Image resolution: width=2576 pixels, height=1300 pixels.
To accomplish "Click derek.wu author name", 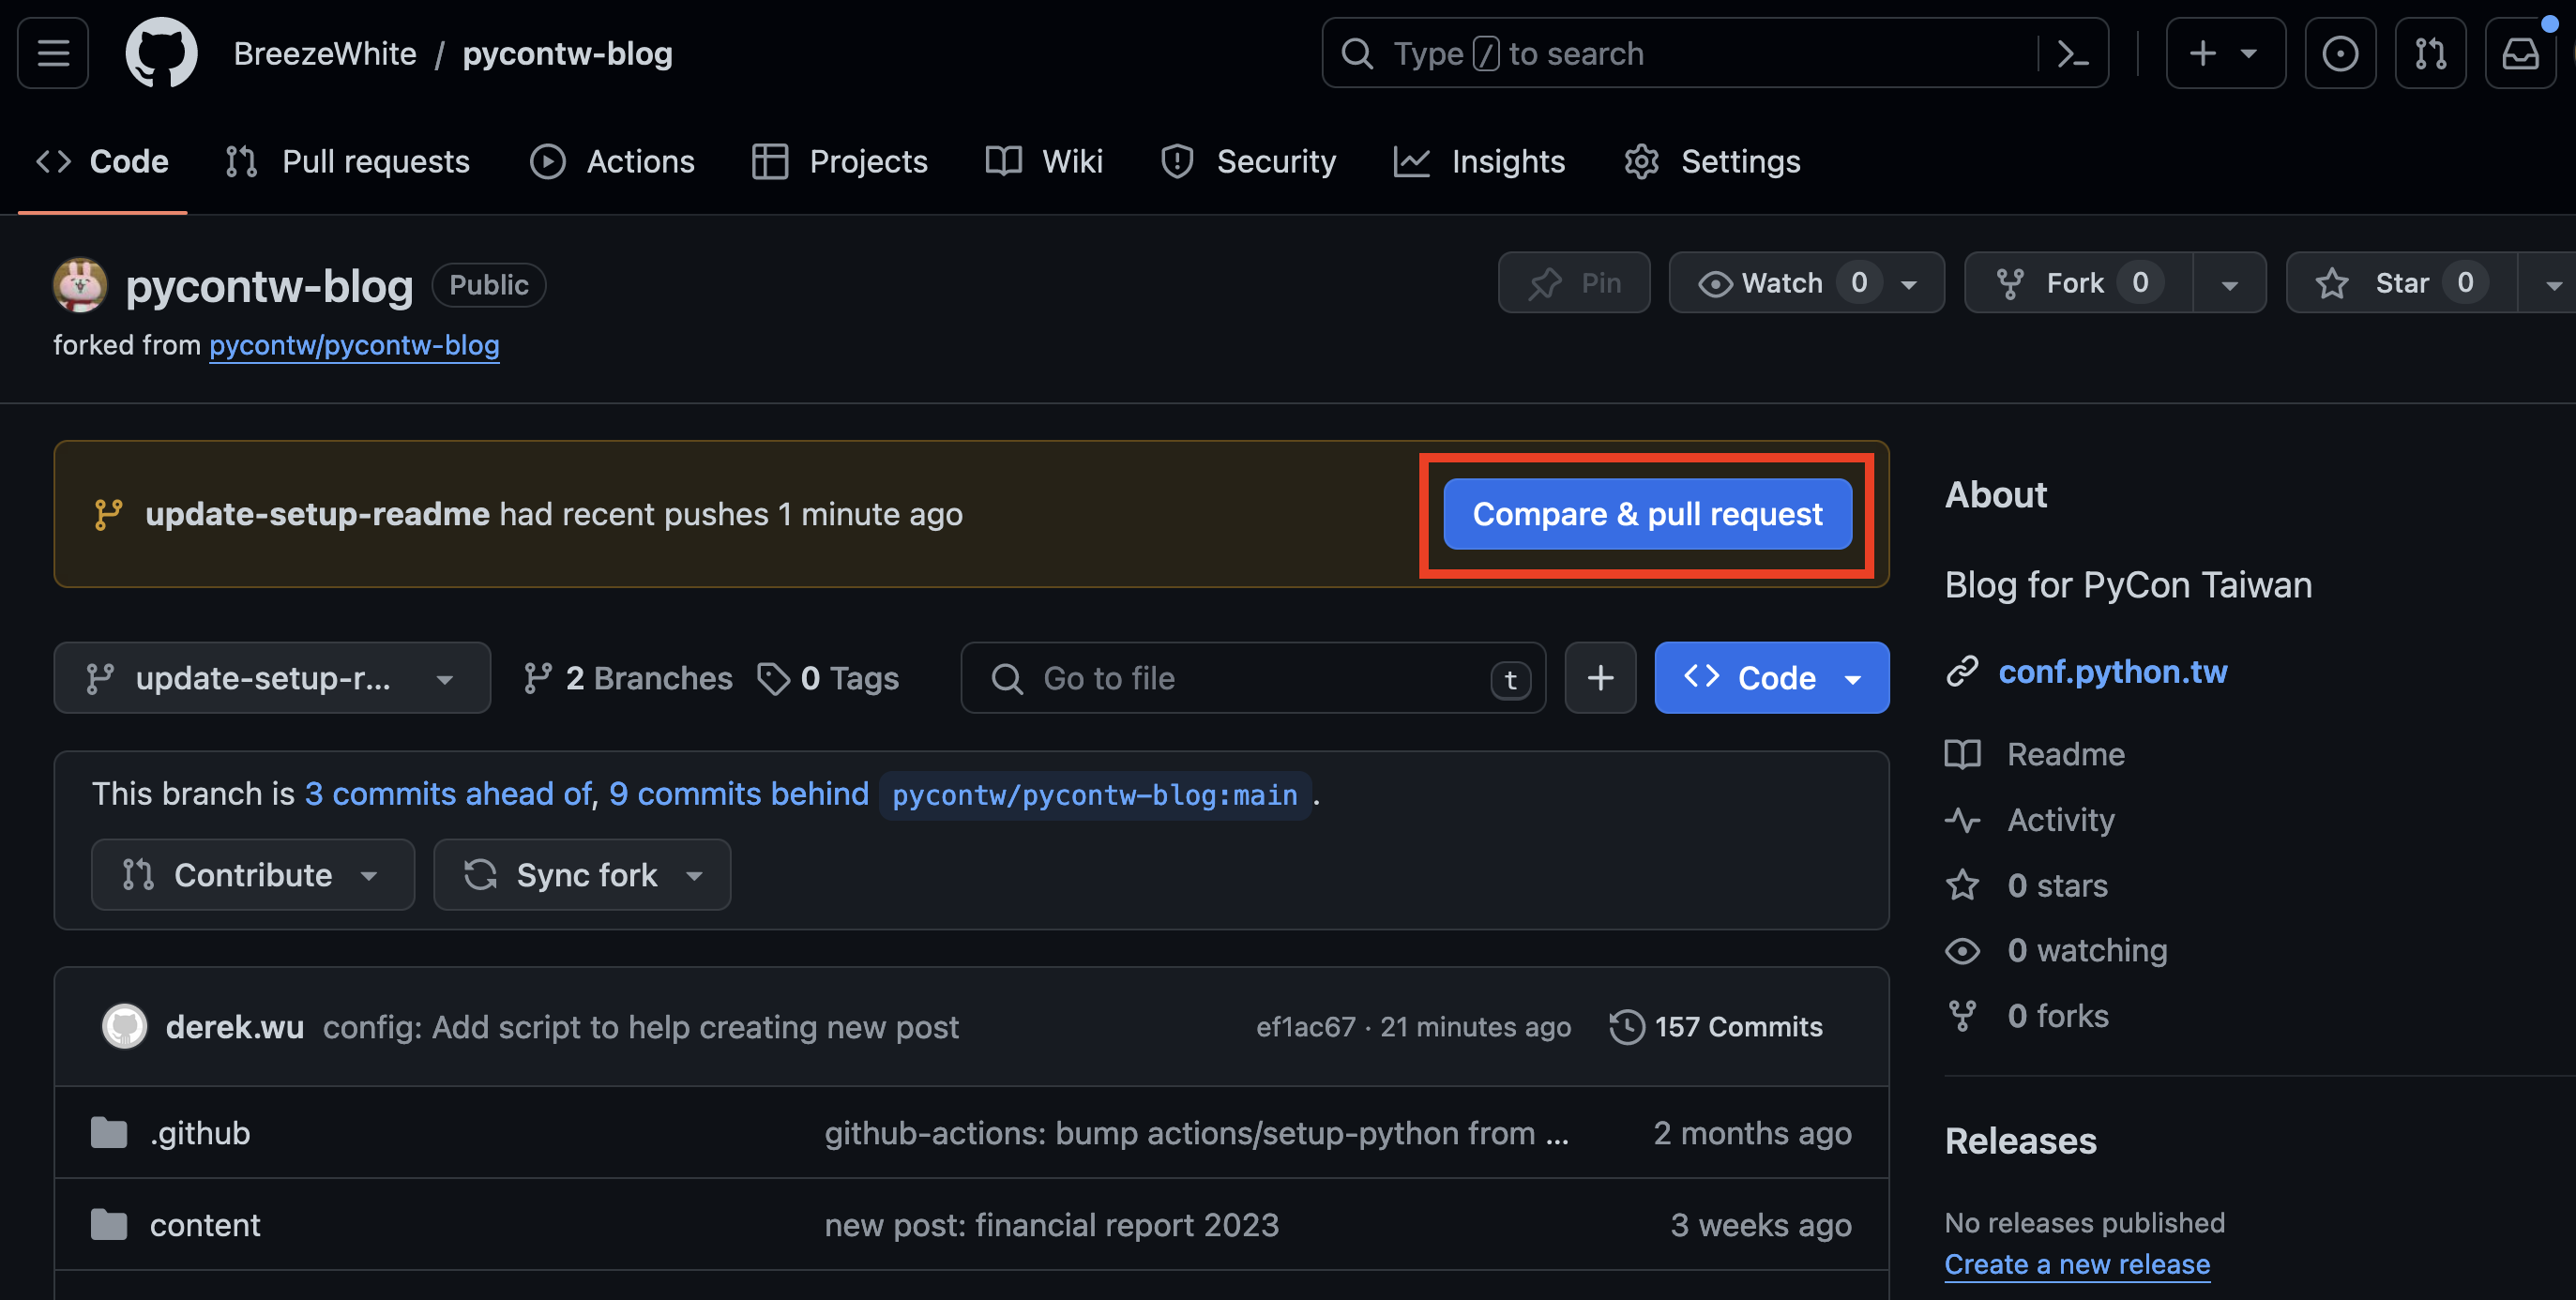I will [235, 1027].
